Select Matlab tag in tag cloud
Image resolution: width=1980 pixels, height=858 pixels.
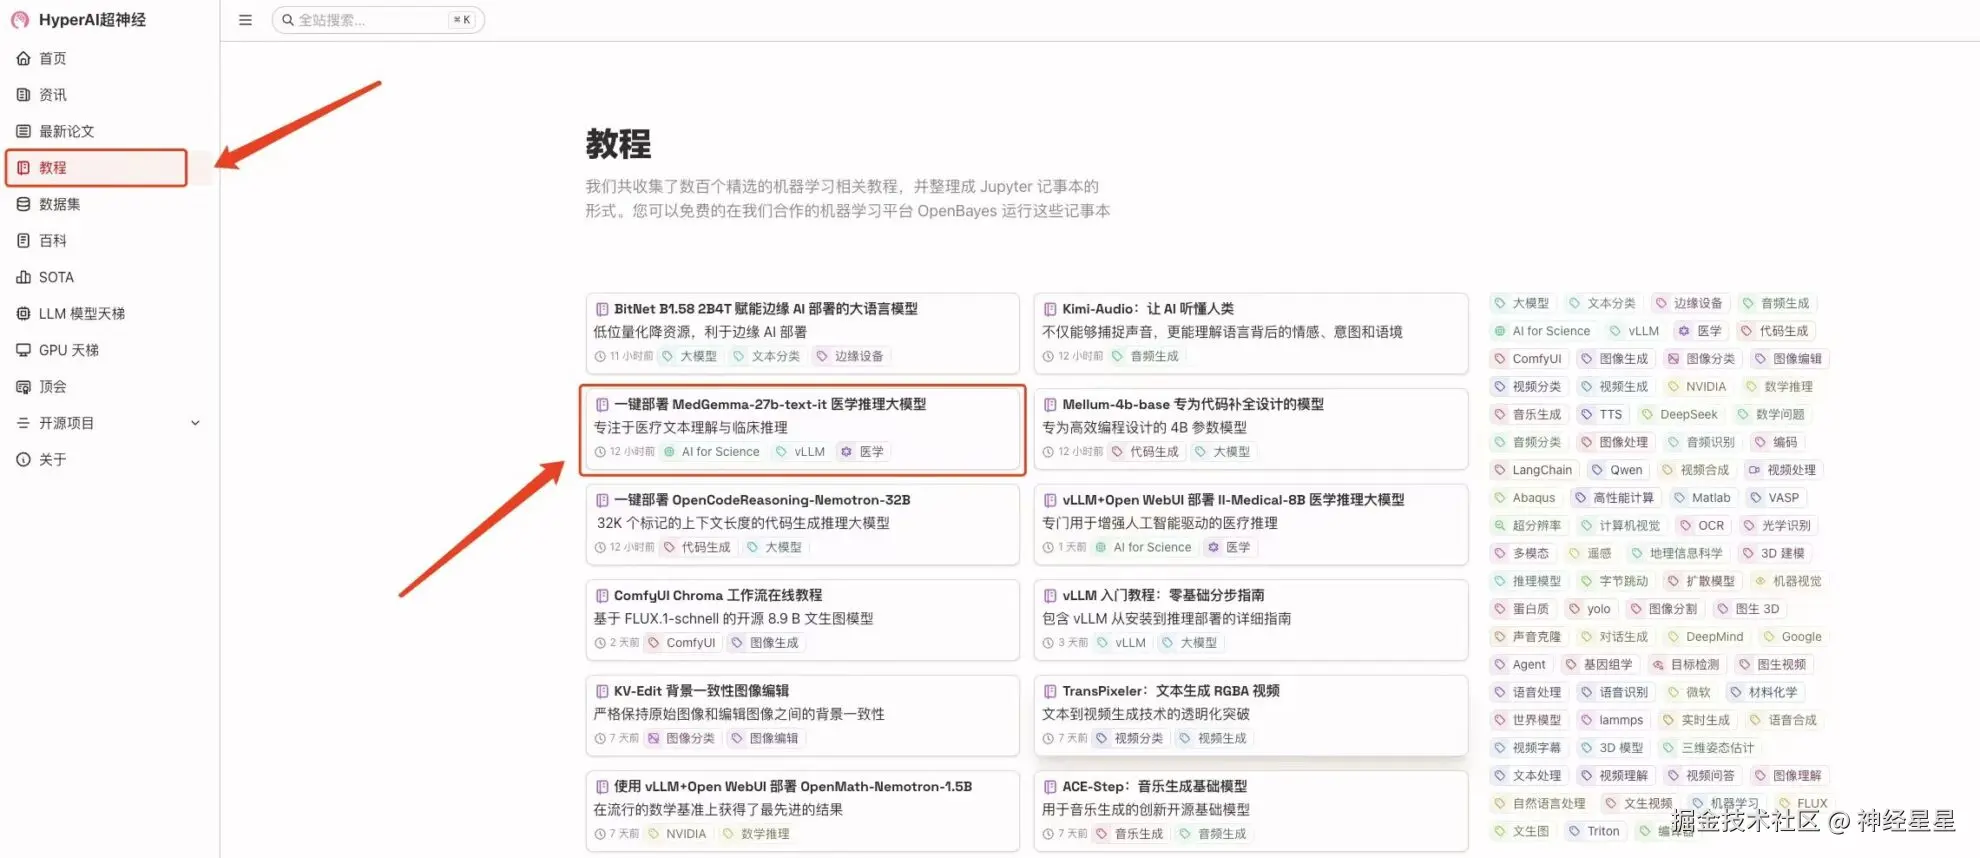pyautogui.click(x=1703, y=498)
